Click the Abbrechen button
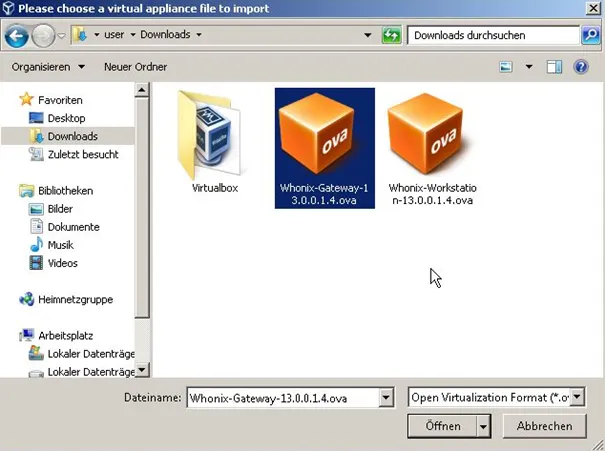 point(544,426)
